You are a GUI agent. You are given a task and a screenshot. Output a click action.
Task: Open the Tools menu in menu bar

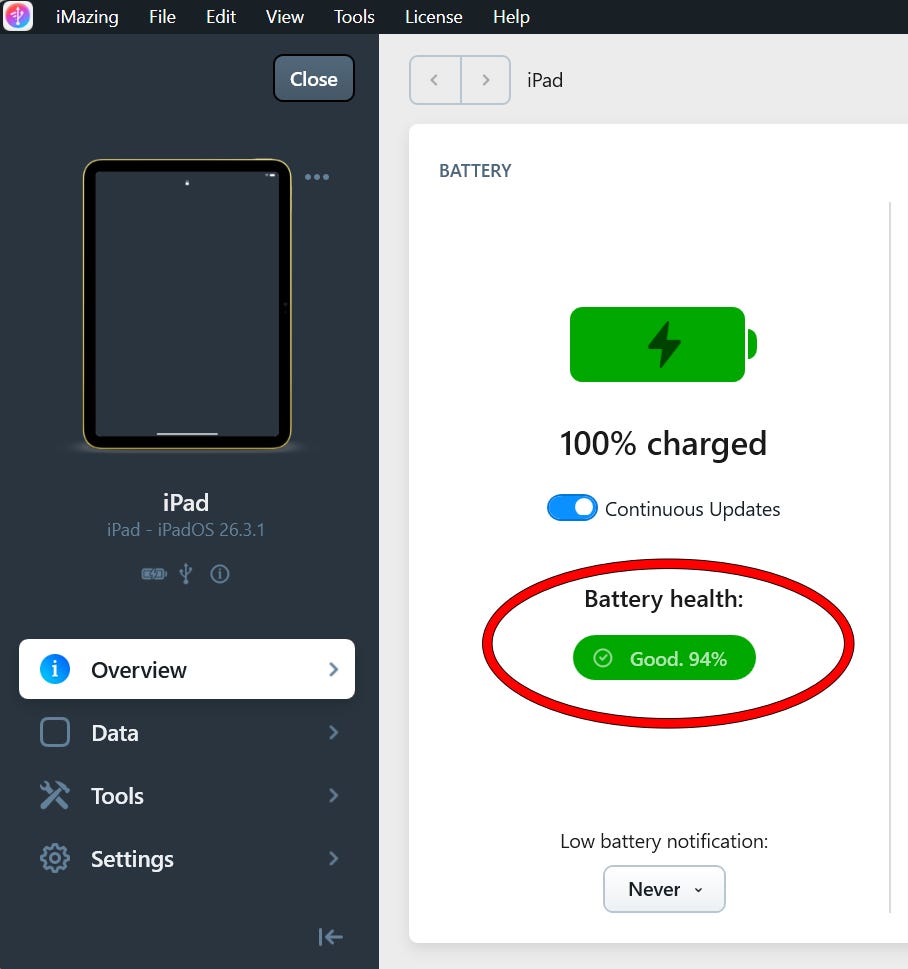coord(354,17)
